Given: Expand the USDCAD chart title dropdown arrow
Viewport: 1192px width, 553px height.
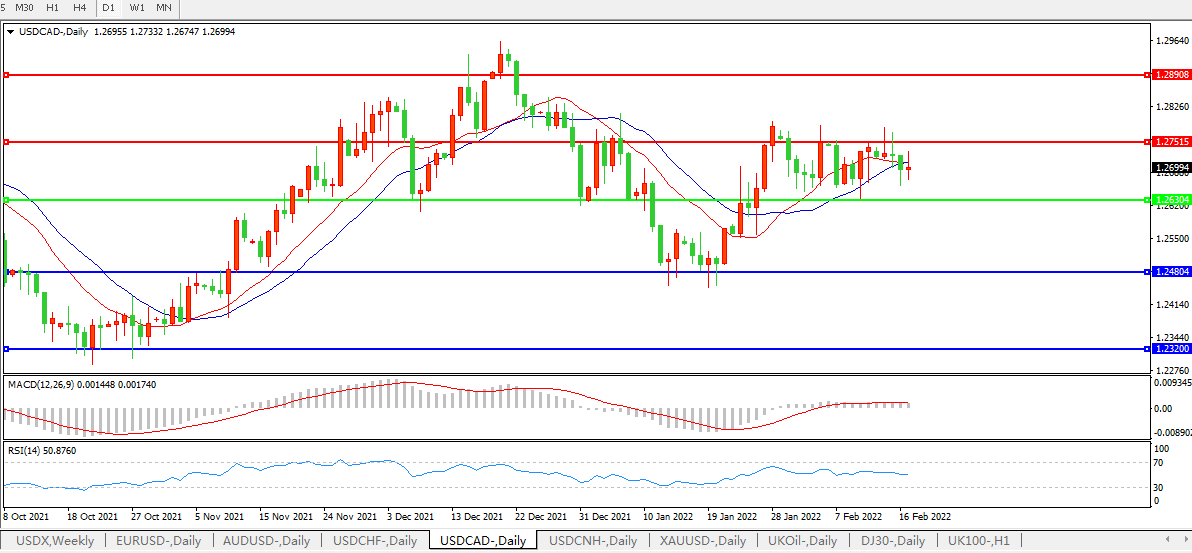Looking at the screenshot, I should point(10,32).
